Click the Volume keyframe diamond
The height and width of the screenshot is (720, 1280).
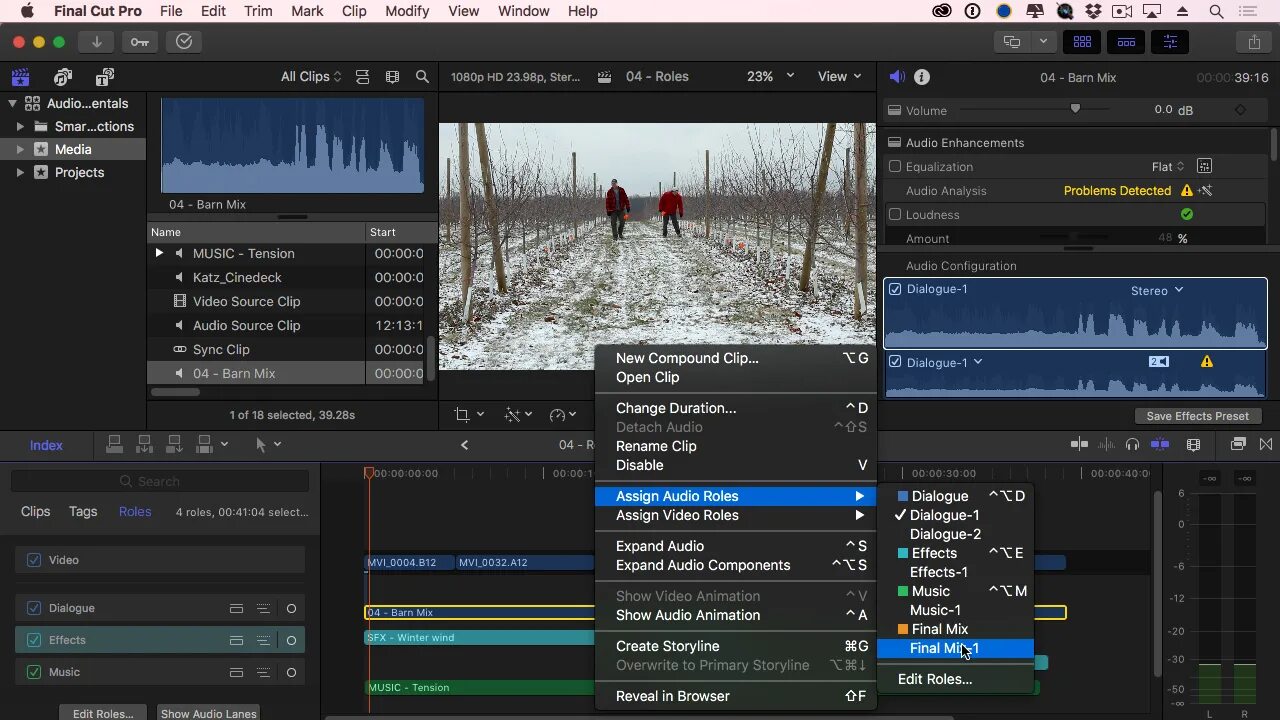click(1241, 110)
